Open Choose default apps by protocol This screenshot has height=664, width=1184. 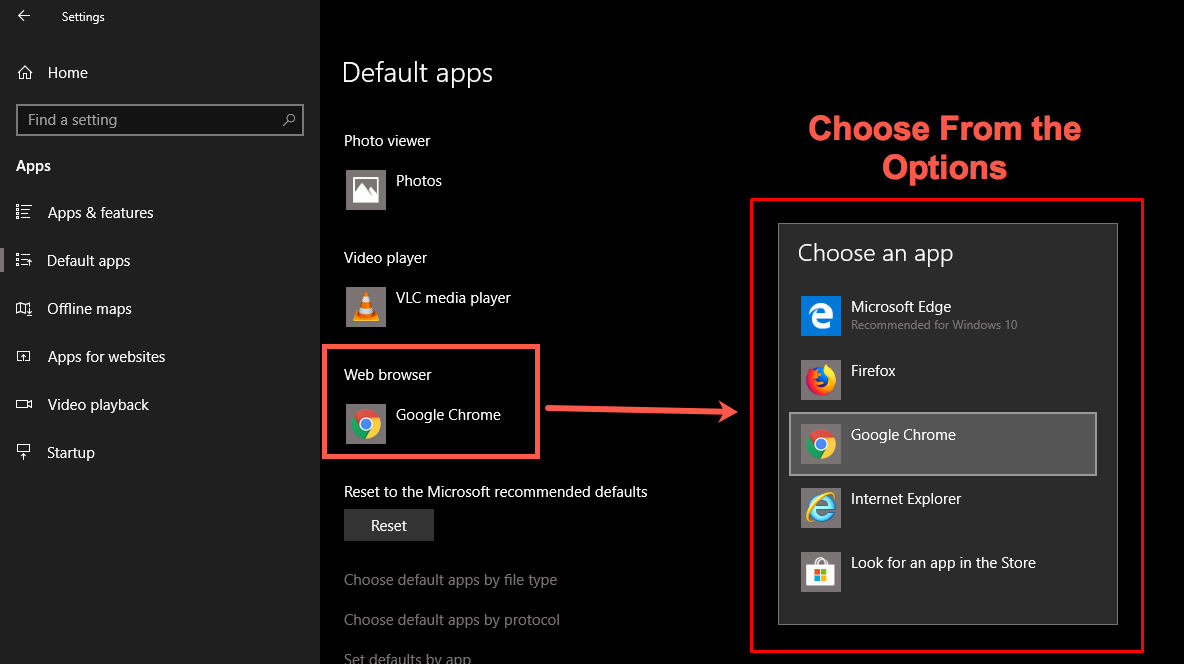coord(451,619)
